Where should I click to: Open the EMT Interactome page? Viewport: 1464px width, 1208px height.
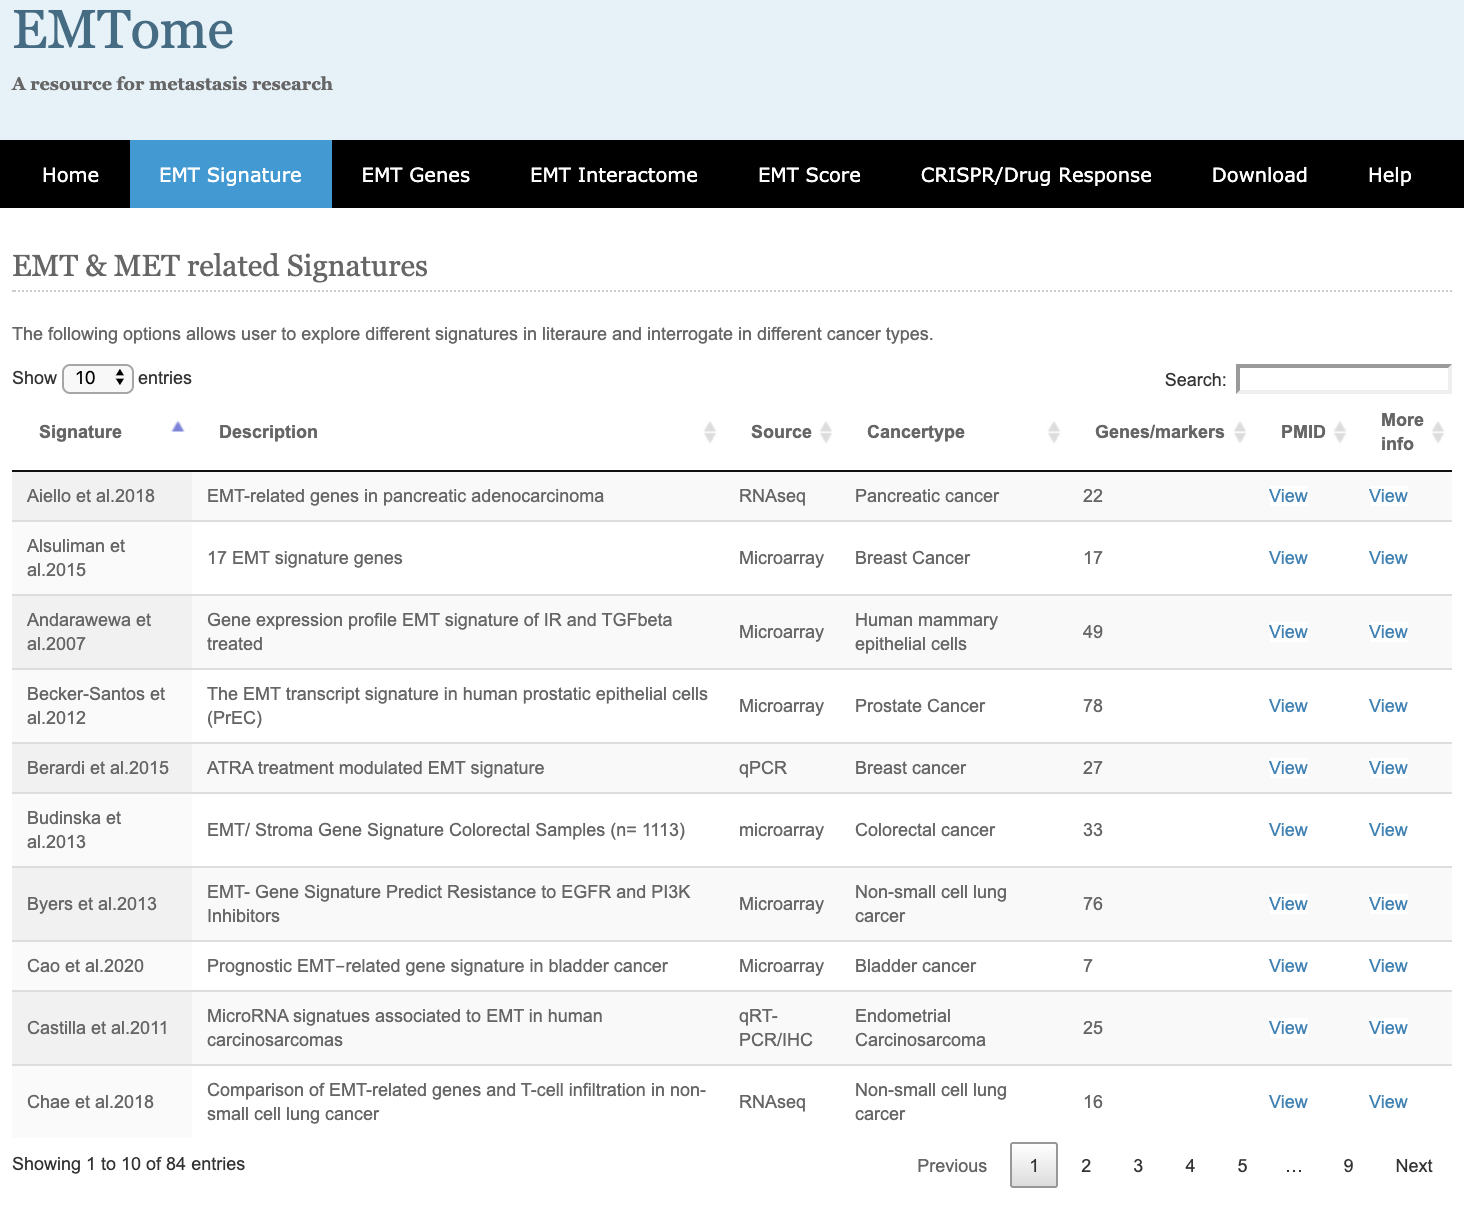614,174
